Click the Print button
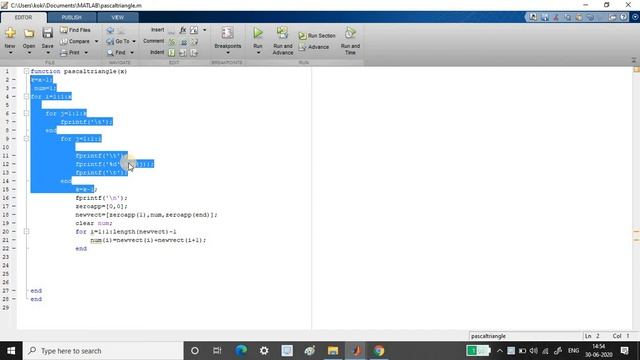The image size is (640, 360). [70, 53]
